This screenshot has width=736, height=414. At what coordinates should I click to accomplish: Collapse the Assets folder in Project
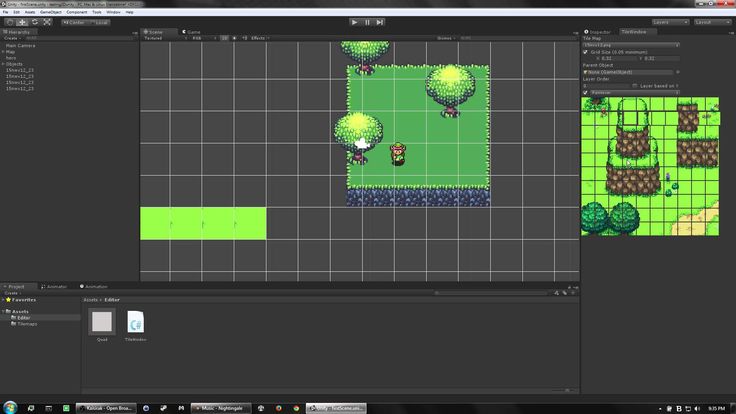point(3,312)
